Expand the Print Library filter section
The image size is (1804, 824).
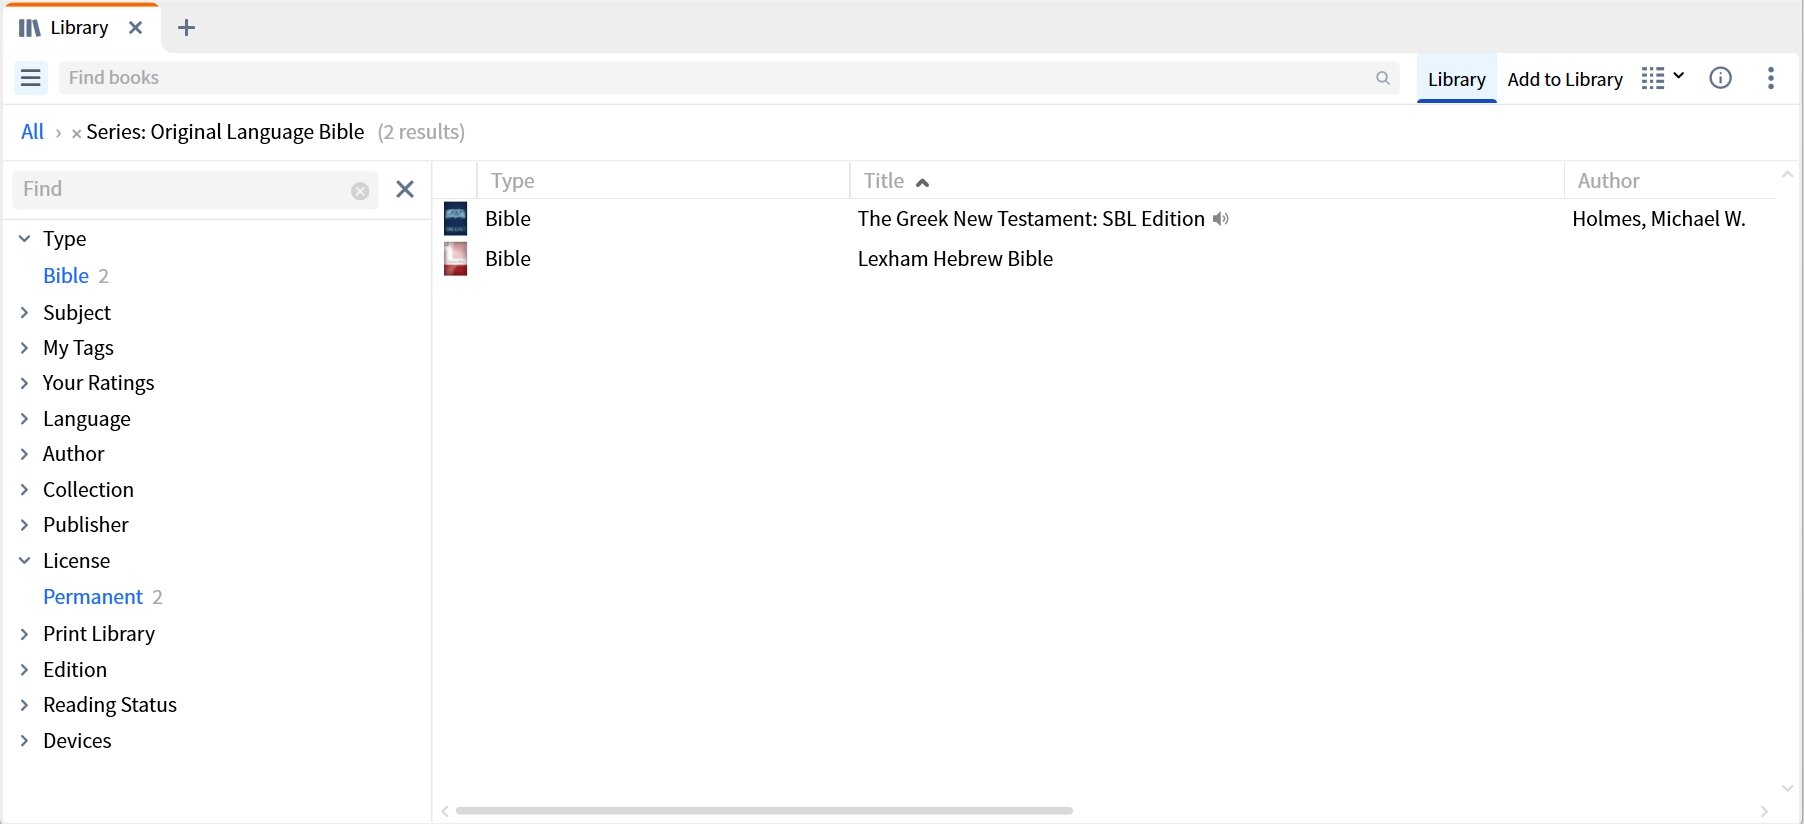click(25, 634)
